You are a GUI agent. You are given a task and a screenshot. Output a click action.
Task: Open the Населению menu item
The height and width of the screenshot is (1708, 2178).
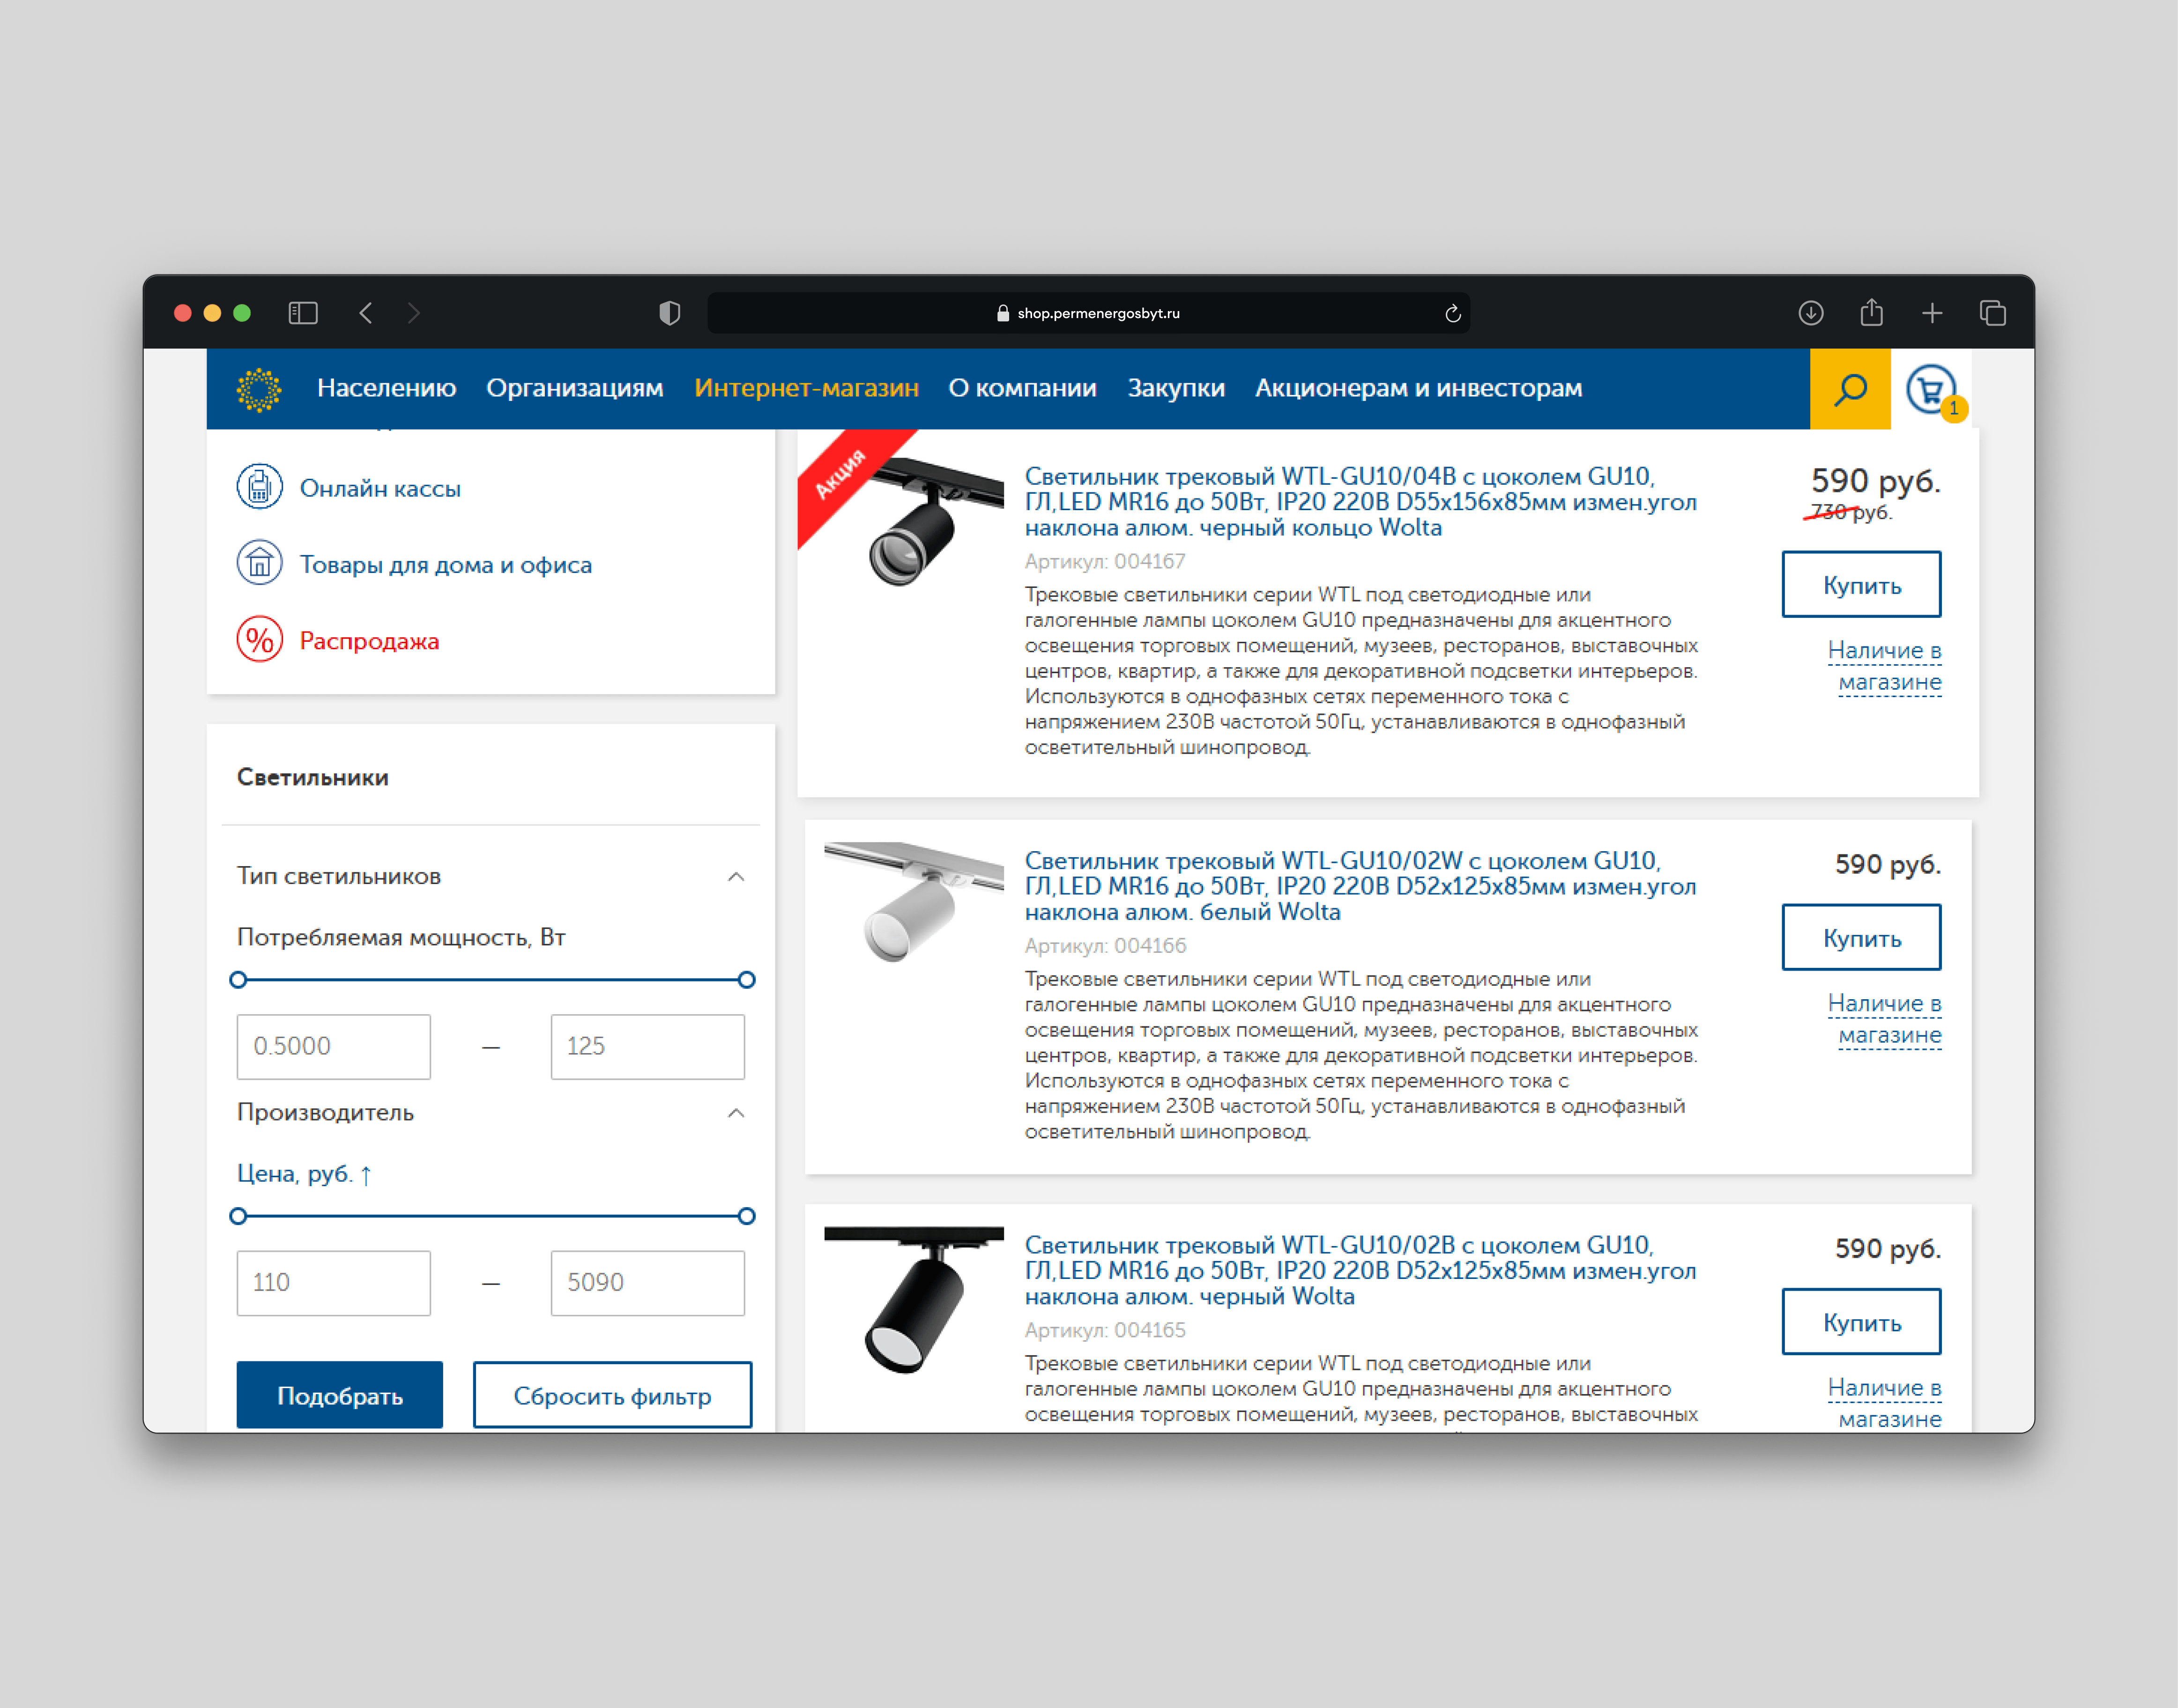click(x=386, y=388)
